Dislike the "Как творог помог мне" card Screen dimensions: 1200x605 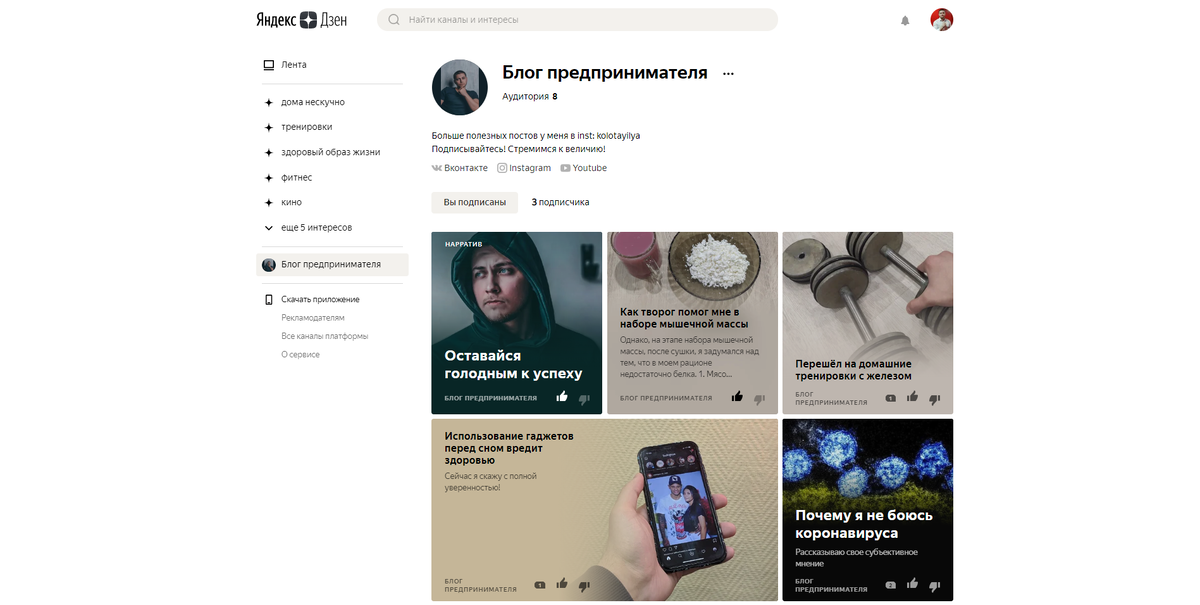pos(759,399)
